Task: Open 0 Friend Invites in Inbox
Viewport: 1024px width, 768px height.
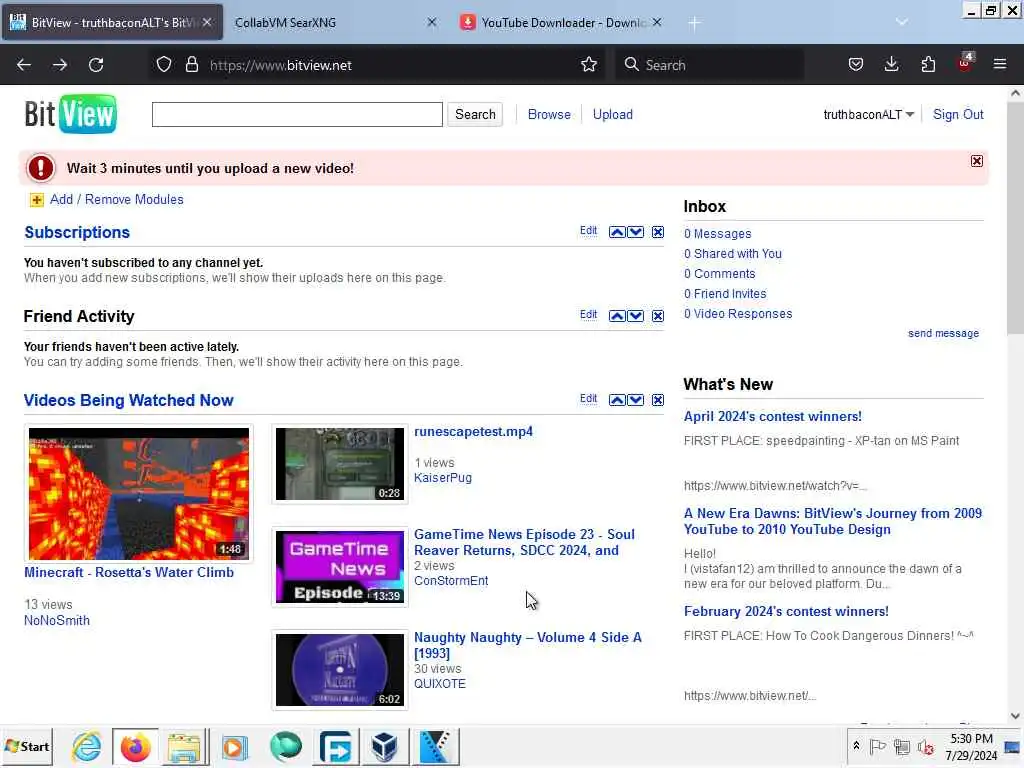Action: click(x=725, y=294)
